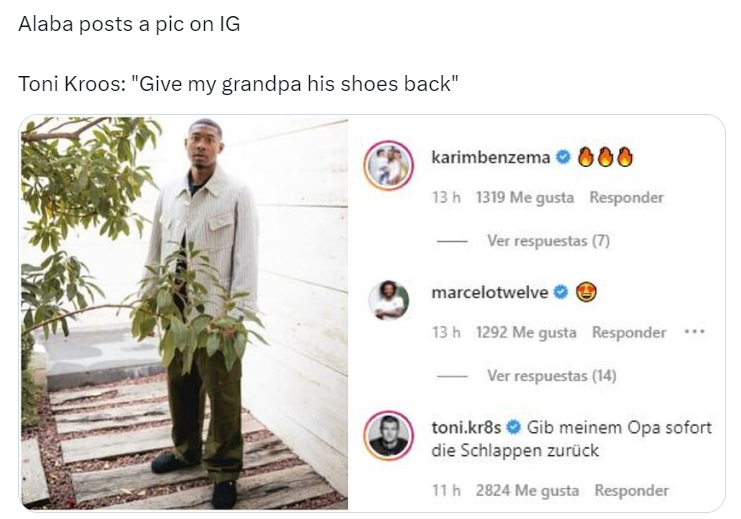View 2824 Me gusta likes
Image resolution: width=741 pixels, height=519 pixels.
[x=527, y=490]
